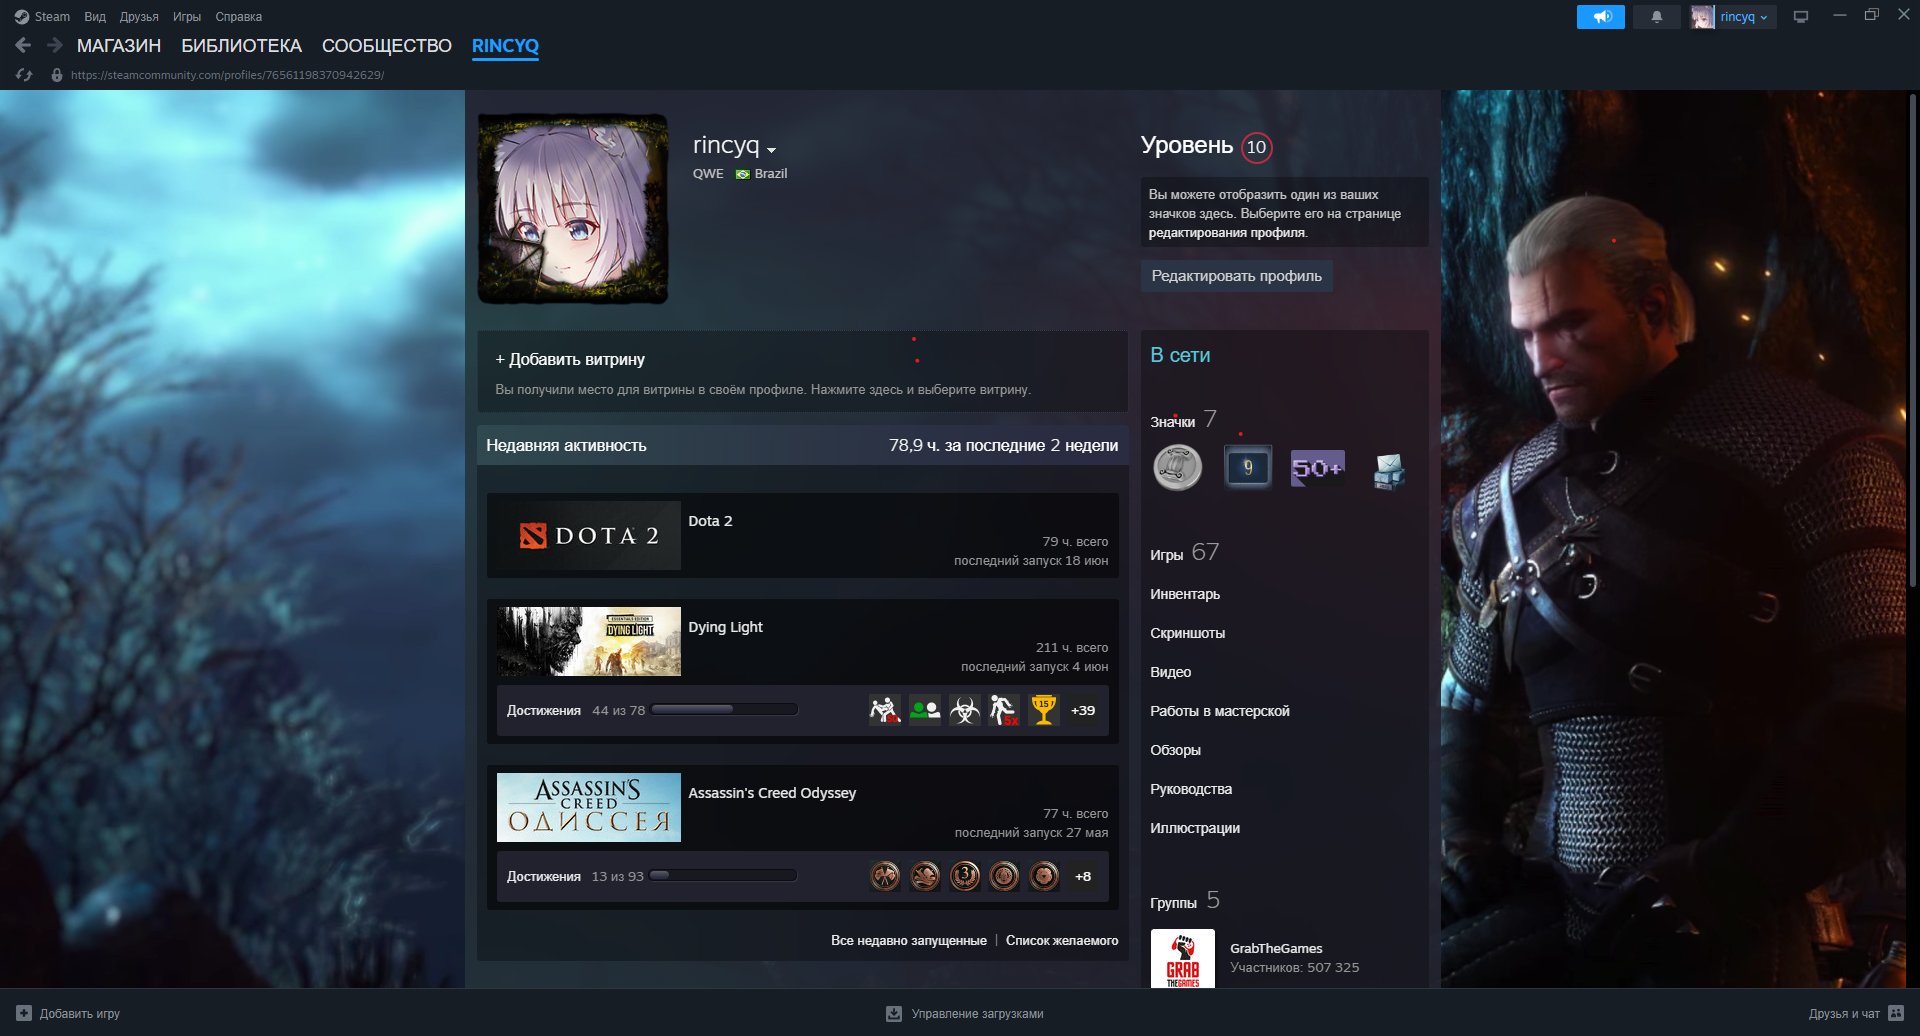Viewport: 1920px width, 1036px height.
Task: Select the biohazard Dying Light achievement
Action: 965,710
